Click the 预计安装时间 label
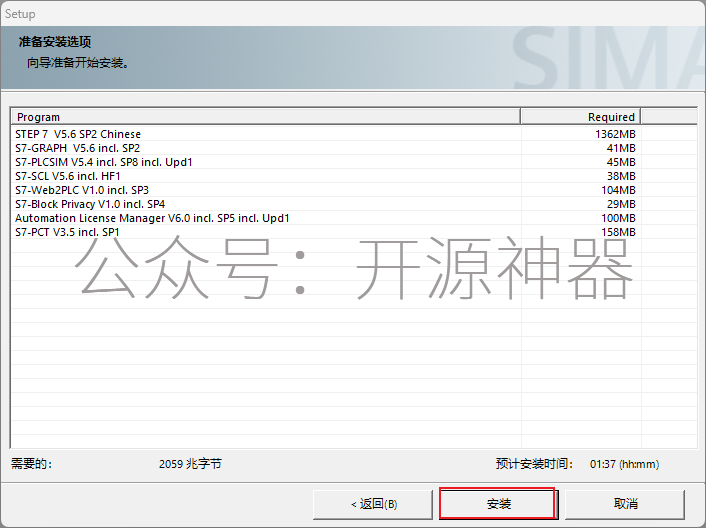This screenshot has height=528, width=706. pyautogui.click(x=534, y=464)
